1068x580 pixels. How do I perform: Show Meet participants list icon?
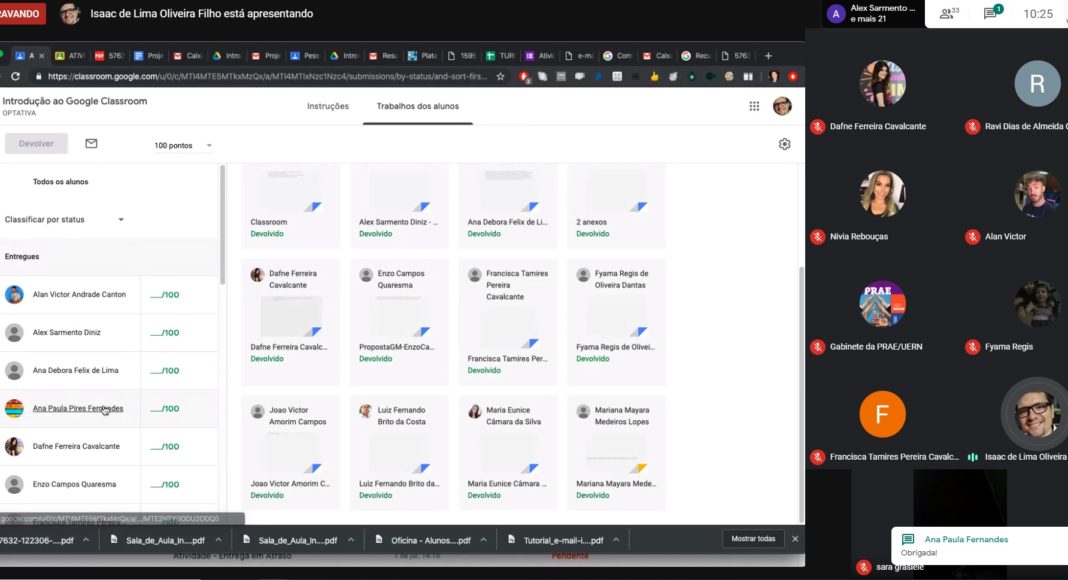pos(947,14)
